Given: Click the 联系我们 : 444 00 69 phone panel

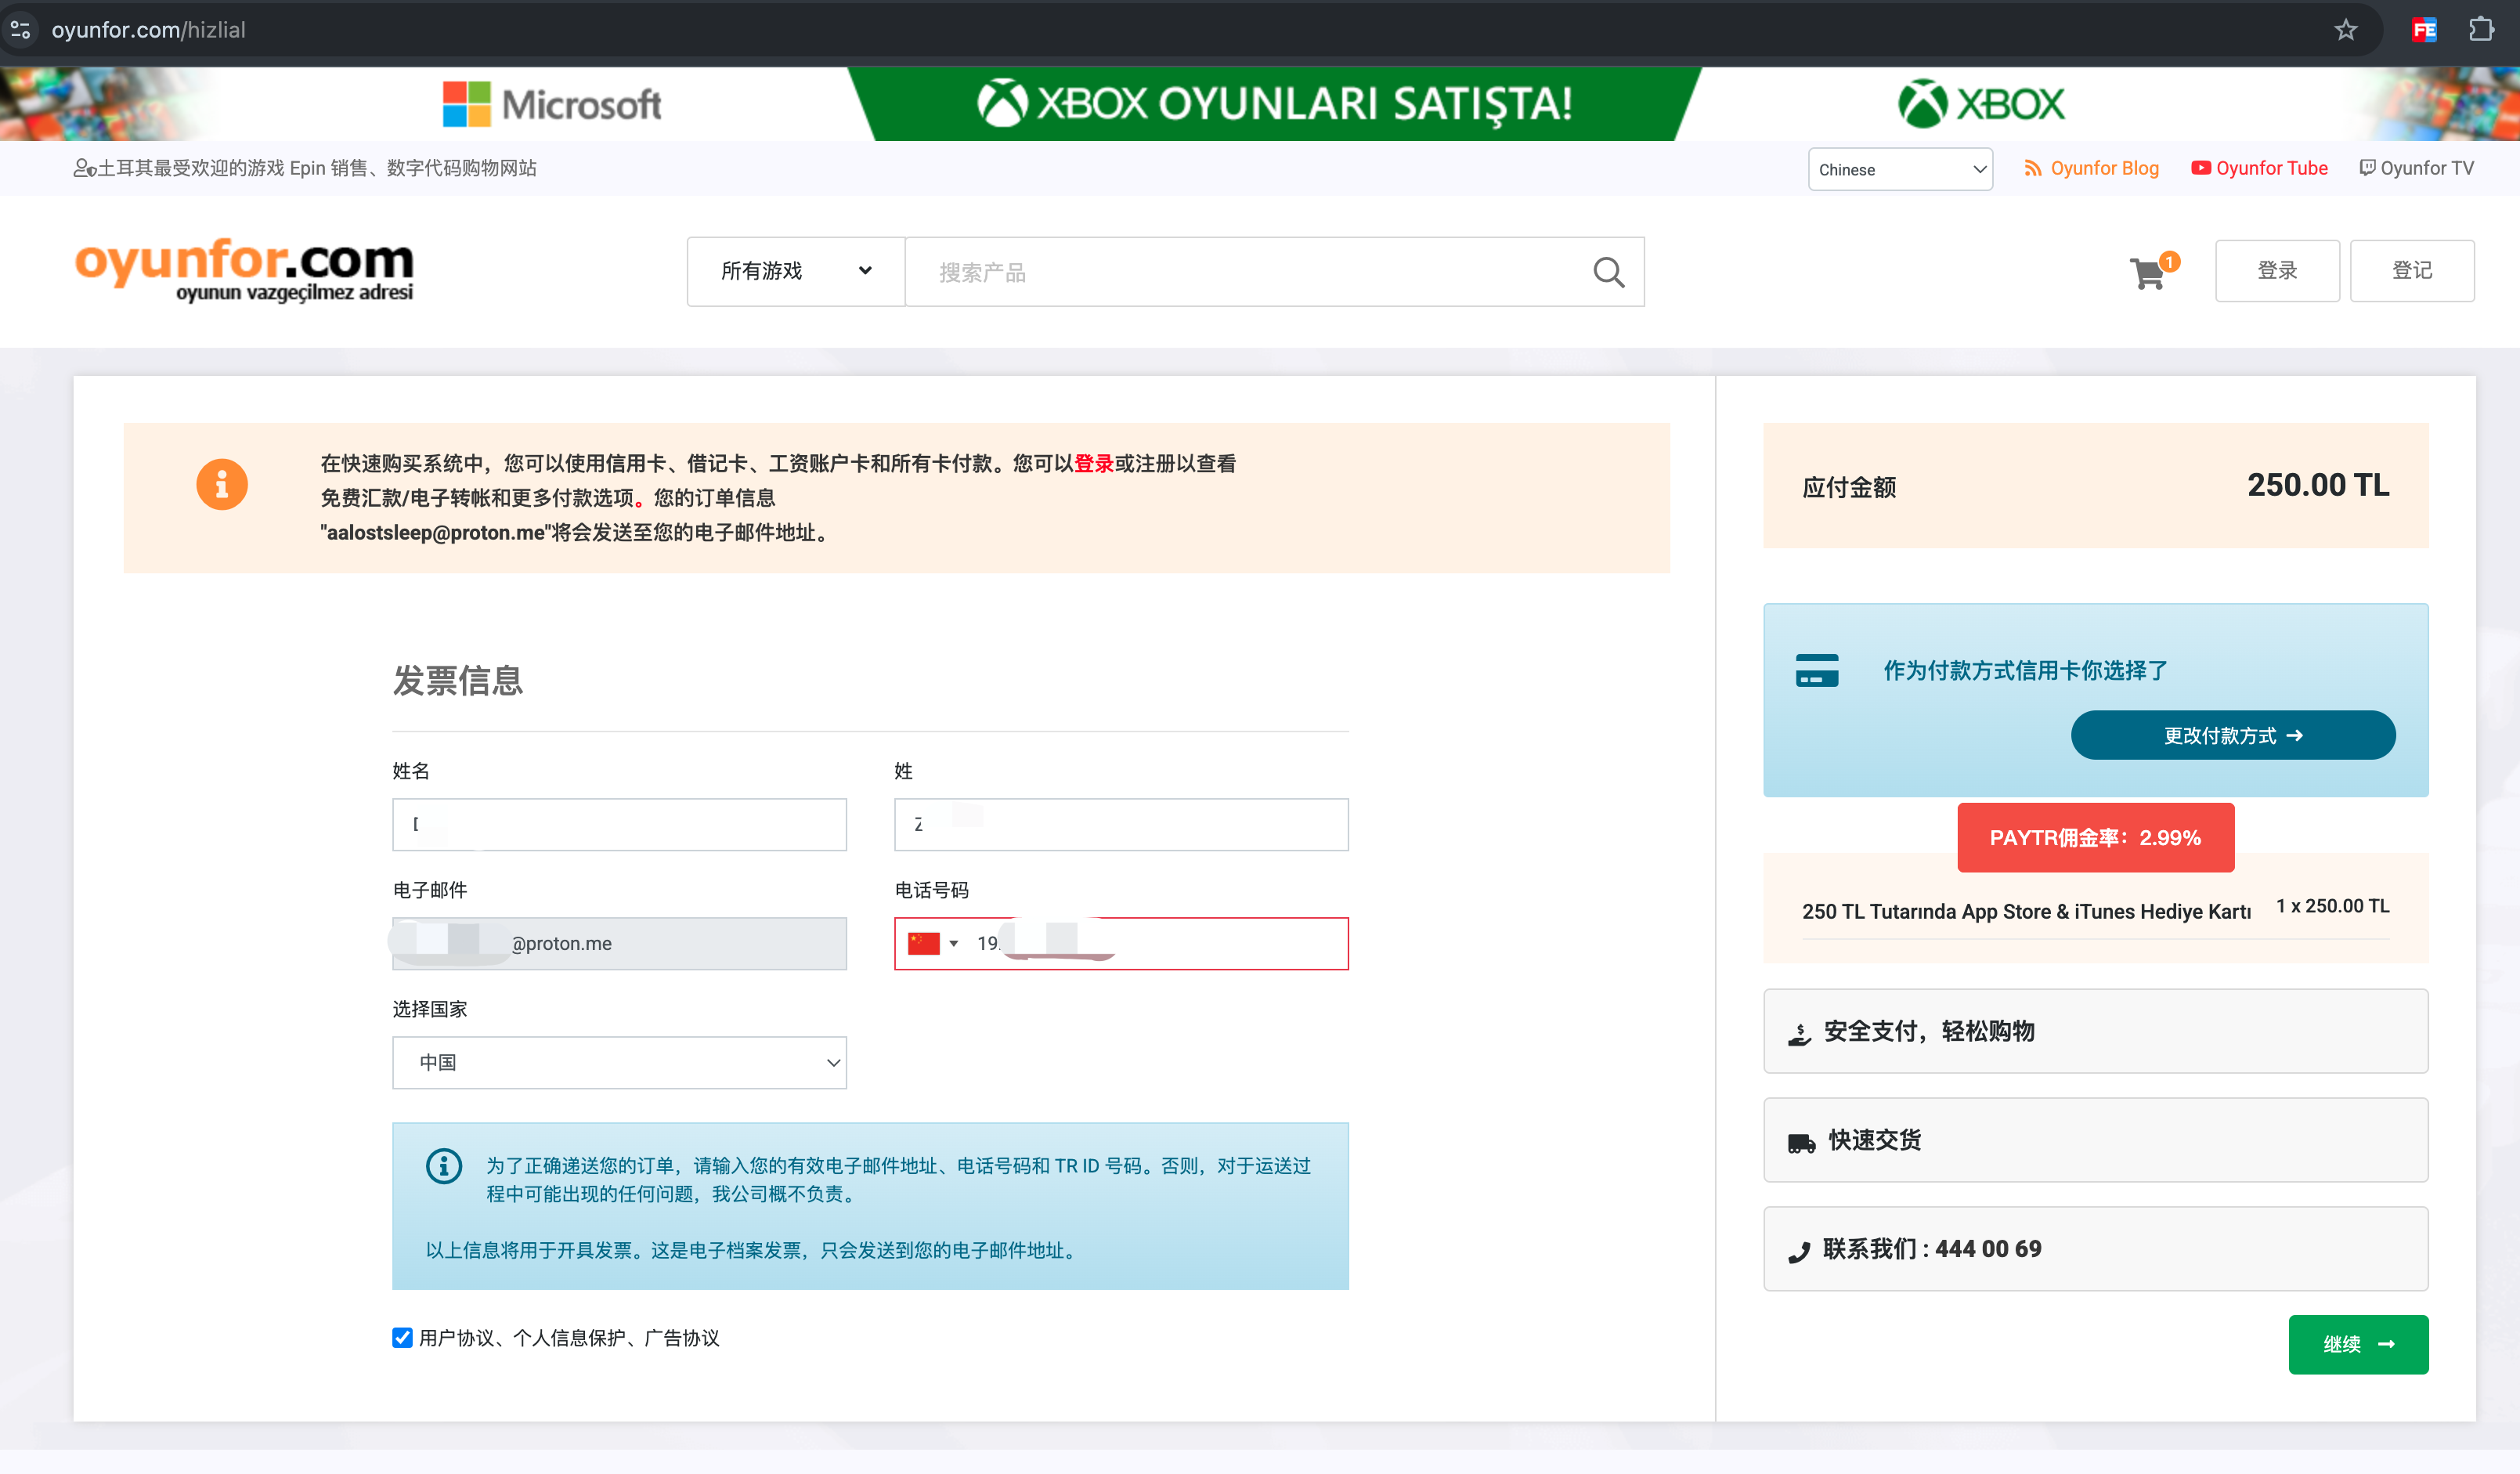Looking at the screenshot, I should click(2096, 1249).
